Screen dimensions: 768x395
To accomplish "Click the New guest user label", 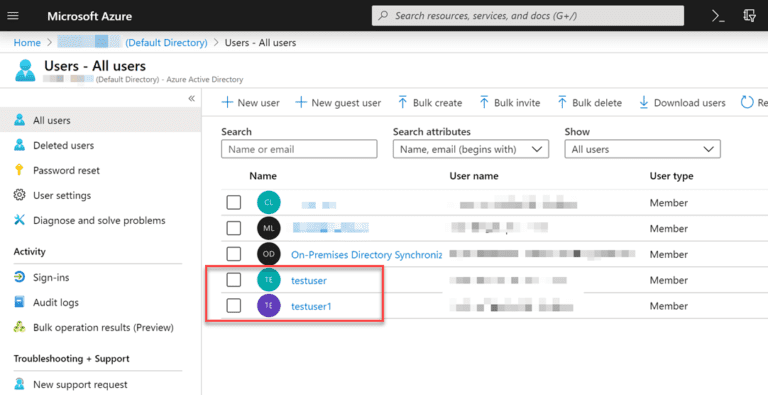I will 346,102.
